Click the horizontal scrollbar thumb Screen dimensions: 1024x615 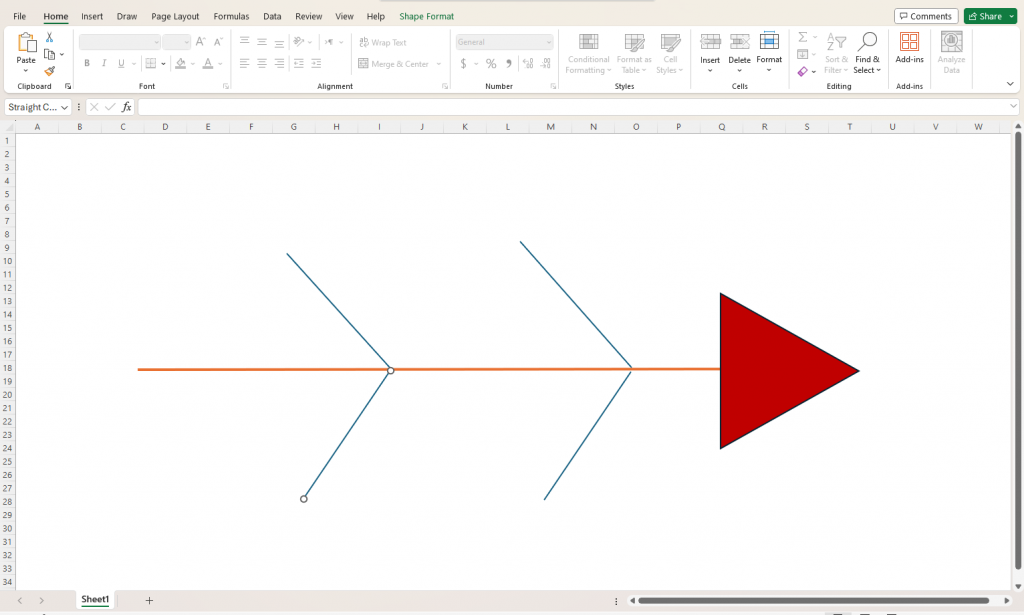point(813,601)
